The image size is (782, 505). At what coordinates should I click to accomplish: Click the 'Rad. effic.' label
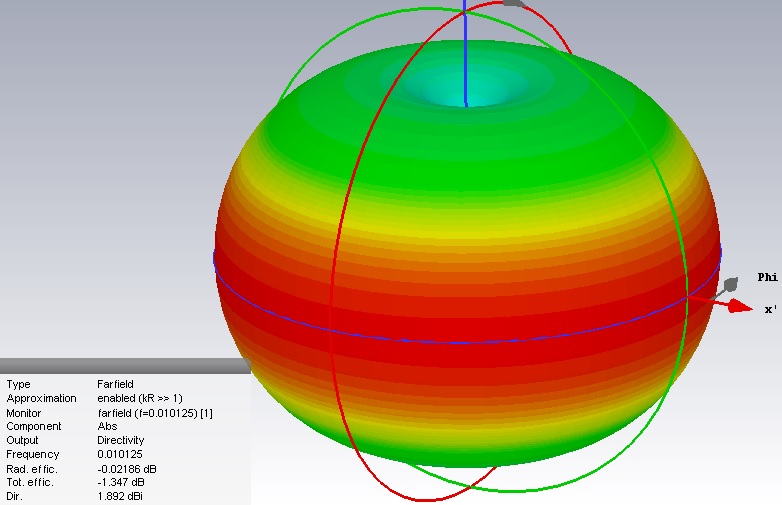(31, 469)
